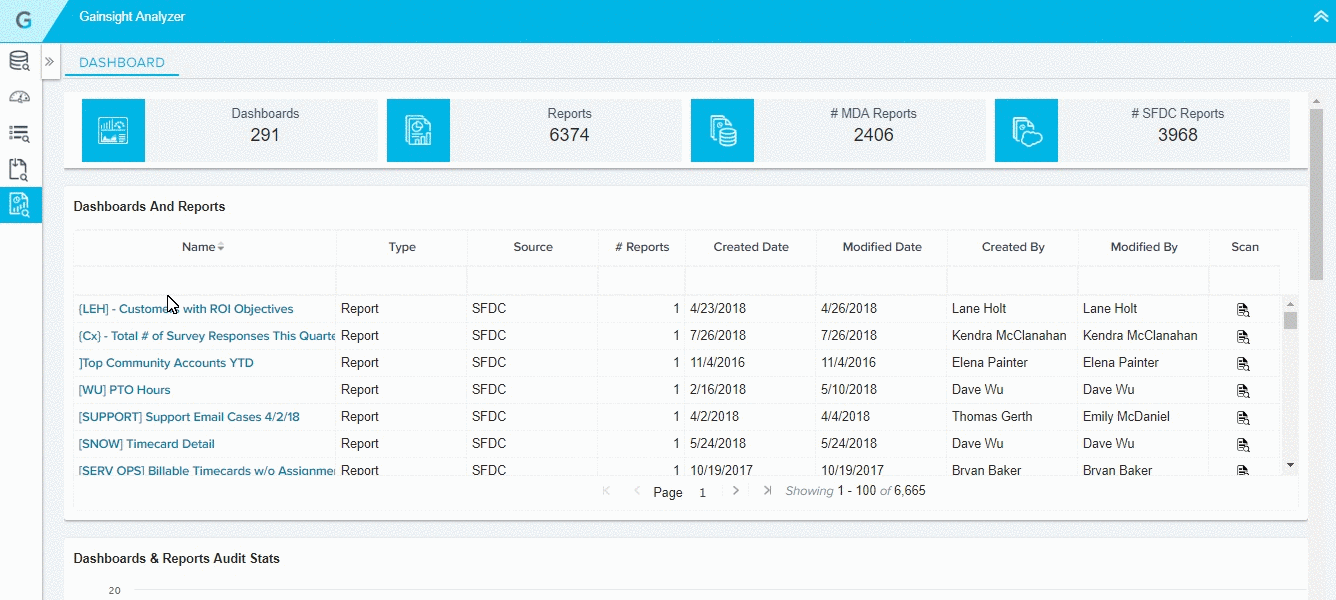The height and width of the screenshot is (600, 1336).
Task: Open Support Email Cases 4/2/18 report
Action: [189, 417]
